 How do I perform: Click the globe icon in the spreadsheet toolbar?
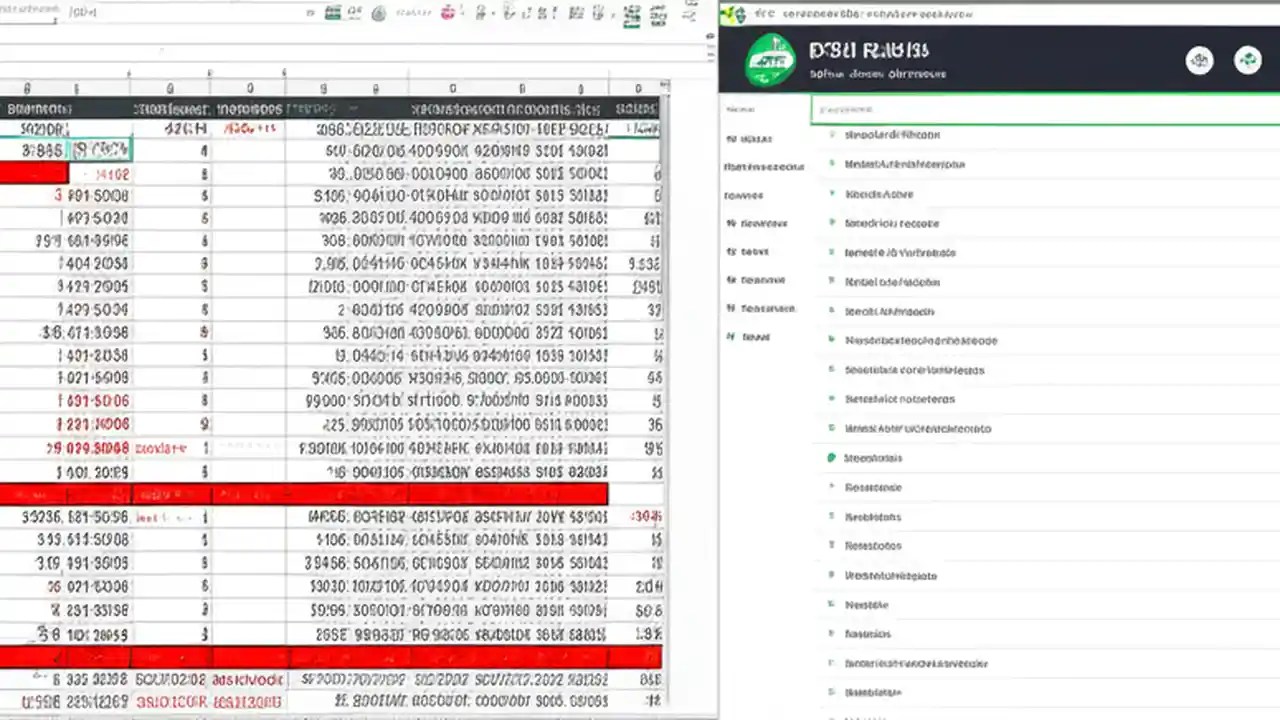tap(378, 14)
